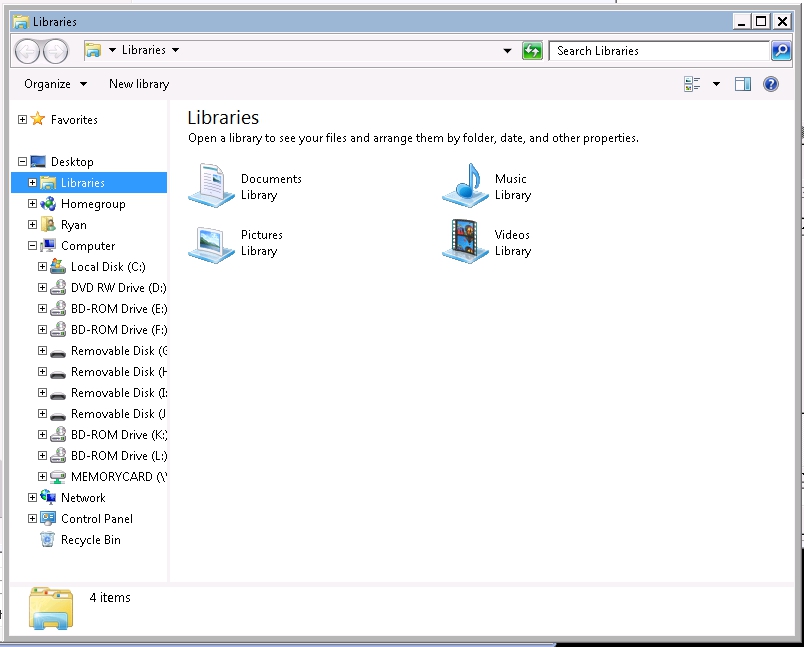Click in the Search Libraries field
The width and height of the screenshot is (804, 647).
tap(658, 51)
